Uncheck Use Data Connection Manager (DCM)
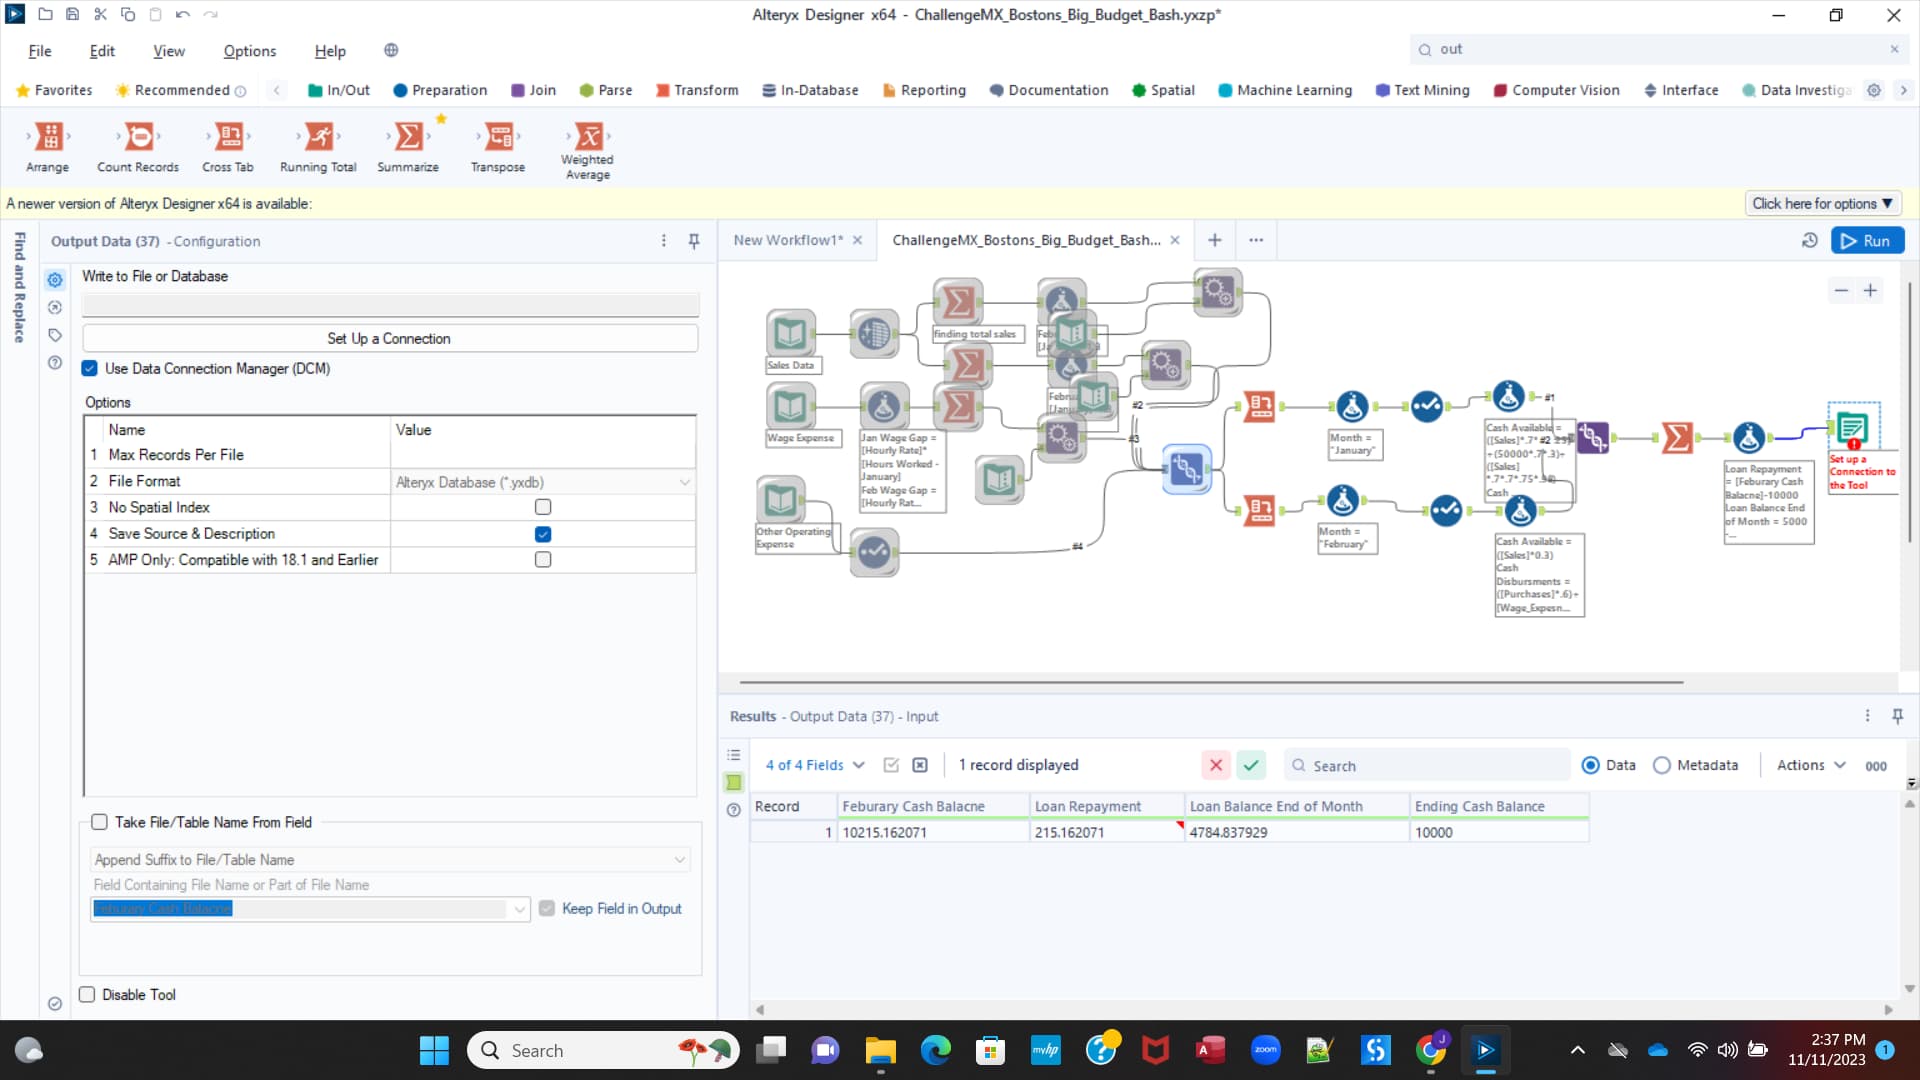Viewport: 1920px width, 1080px height. pyautogui.click(x=90, y=369)
